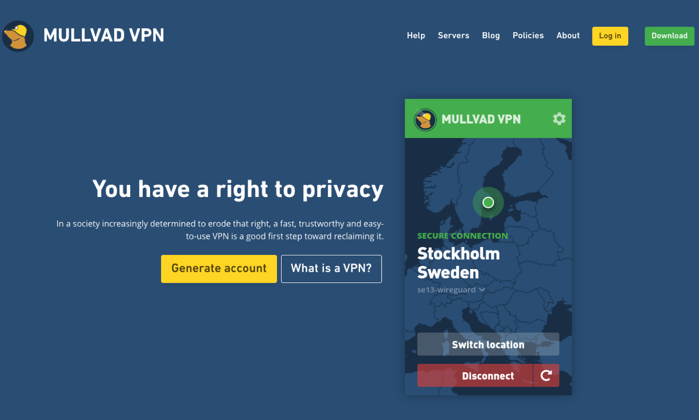
Task: Go to the Servers page
Action: [x=453, y=36]
